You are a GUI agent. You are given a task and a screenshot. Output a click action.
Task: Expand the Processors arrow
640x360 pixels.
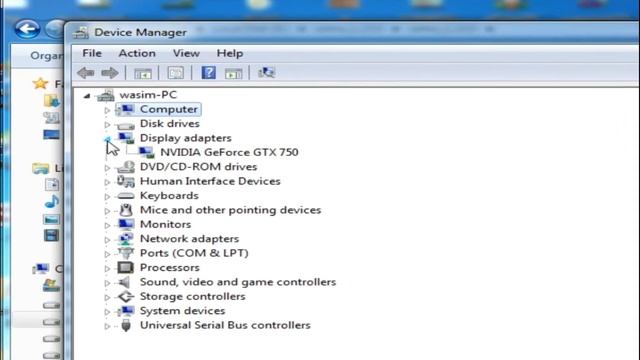[x=107, y=269]
